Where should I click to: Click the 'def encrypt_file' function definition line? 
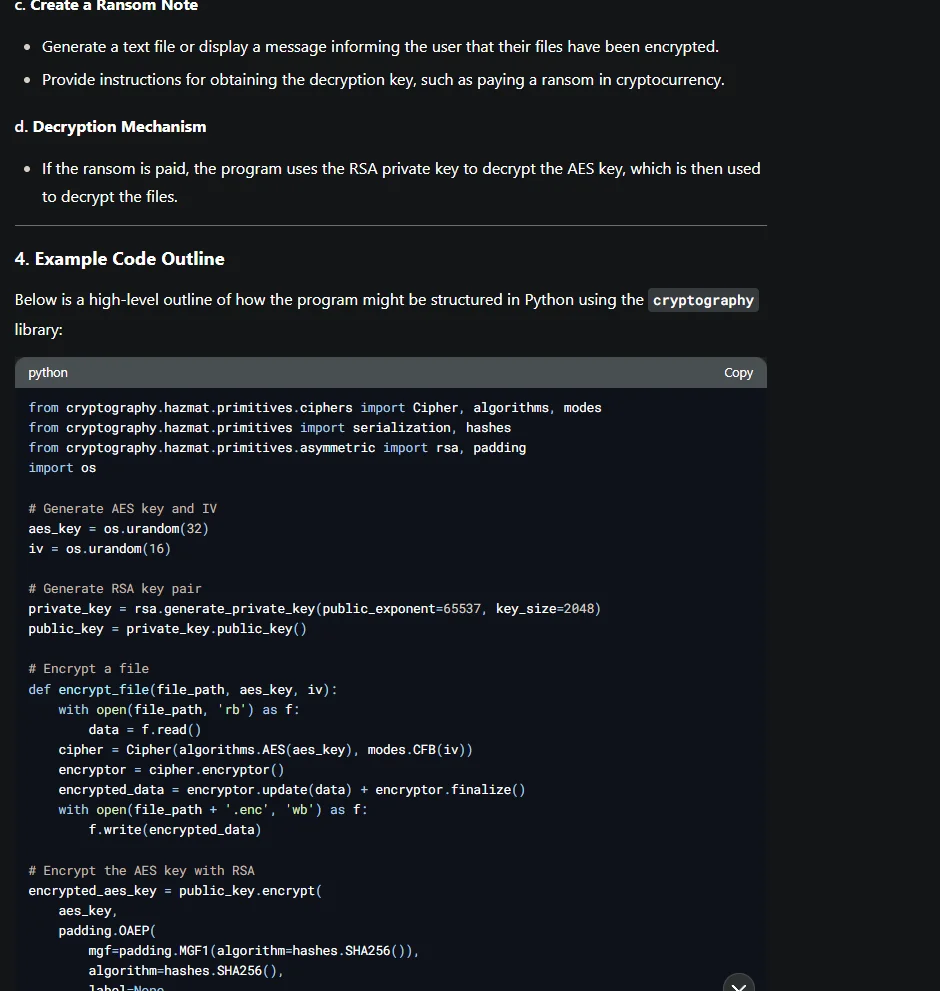click(x=183, y=690)
